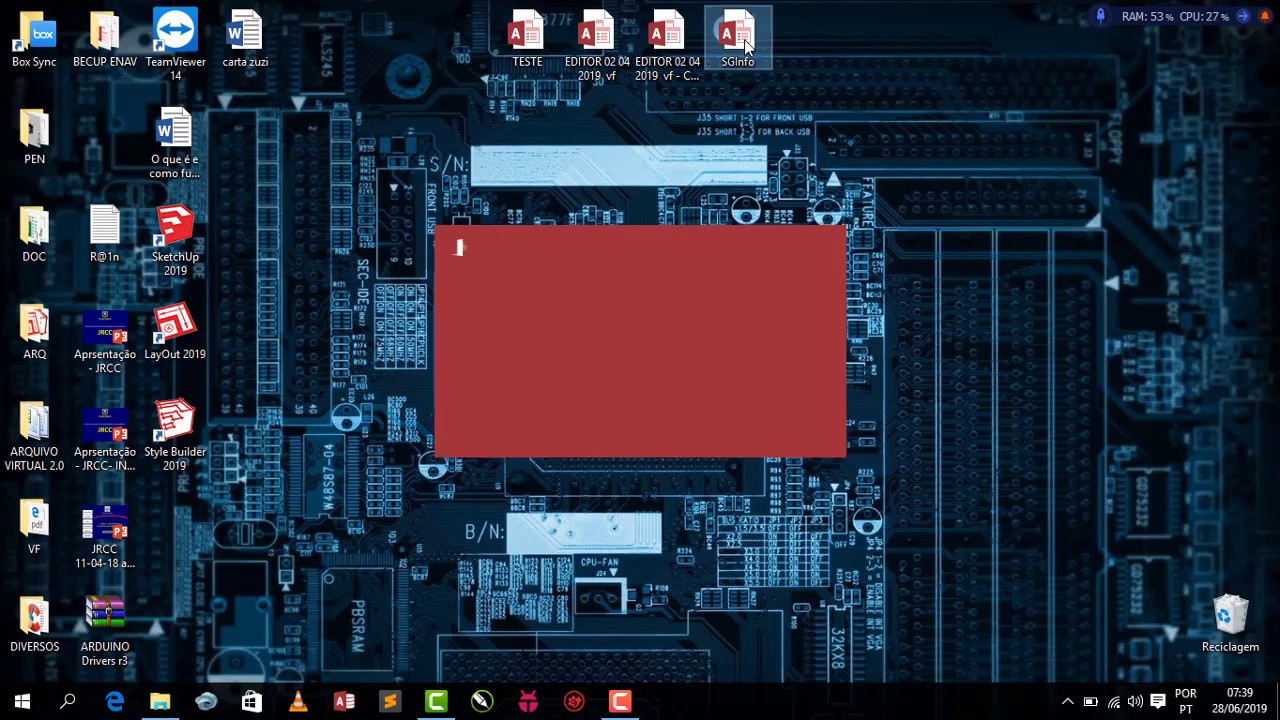This screenshot has height=720, width=1280.
Task: Open the DIVERSOS desktop folder
Action: (34, 624)
